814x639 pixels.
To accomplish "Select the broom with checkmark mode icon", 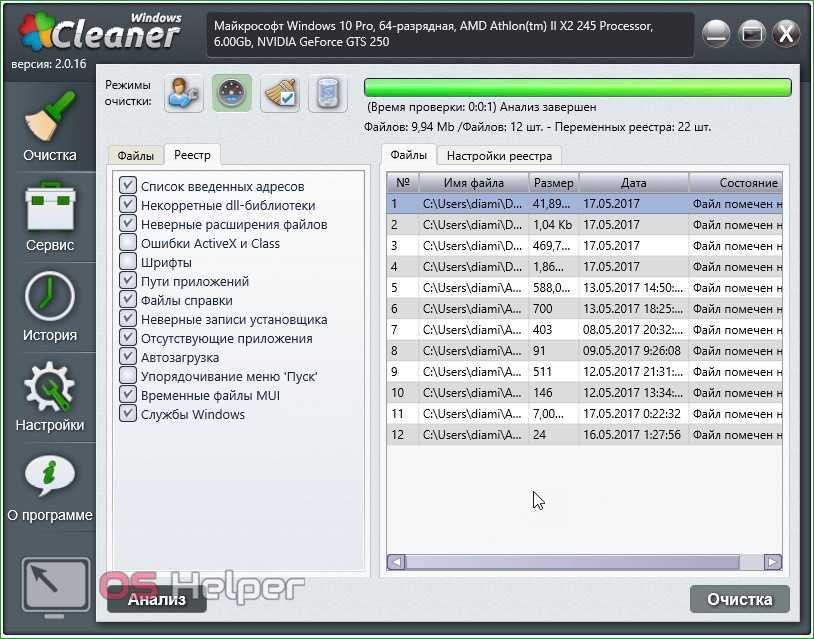I will pyautogui.click(x=280, y=93).
